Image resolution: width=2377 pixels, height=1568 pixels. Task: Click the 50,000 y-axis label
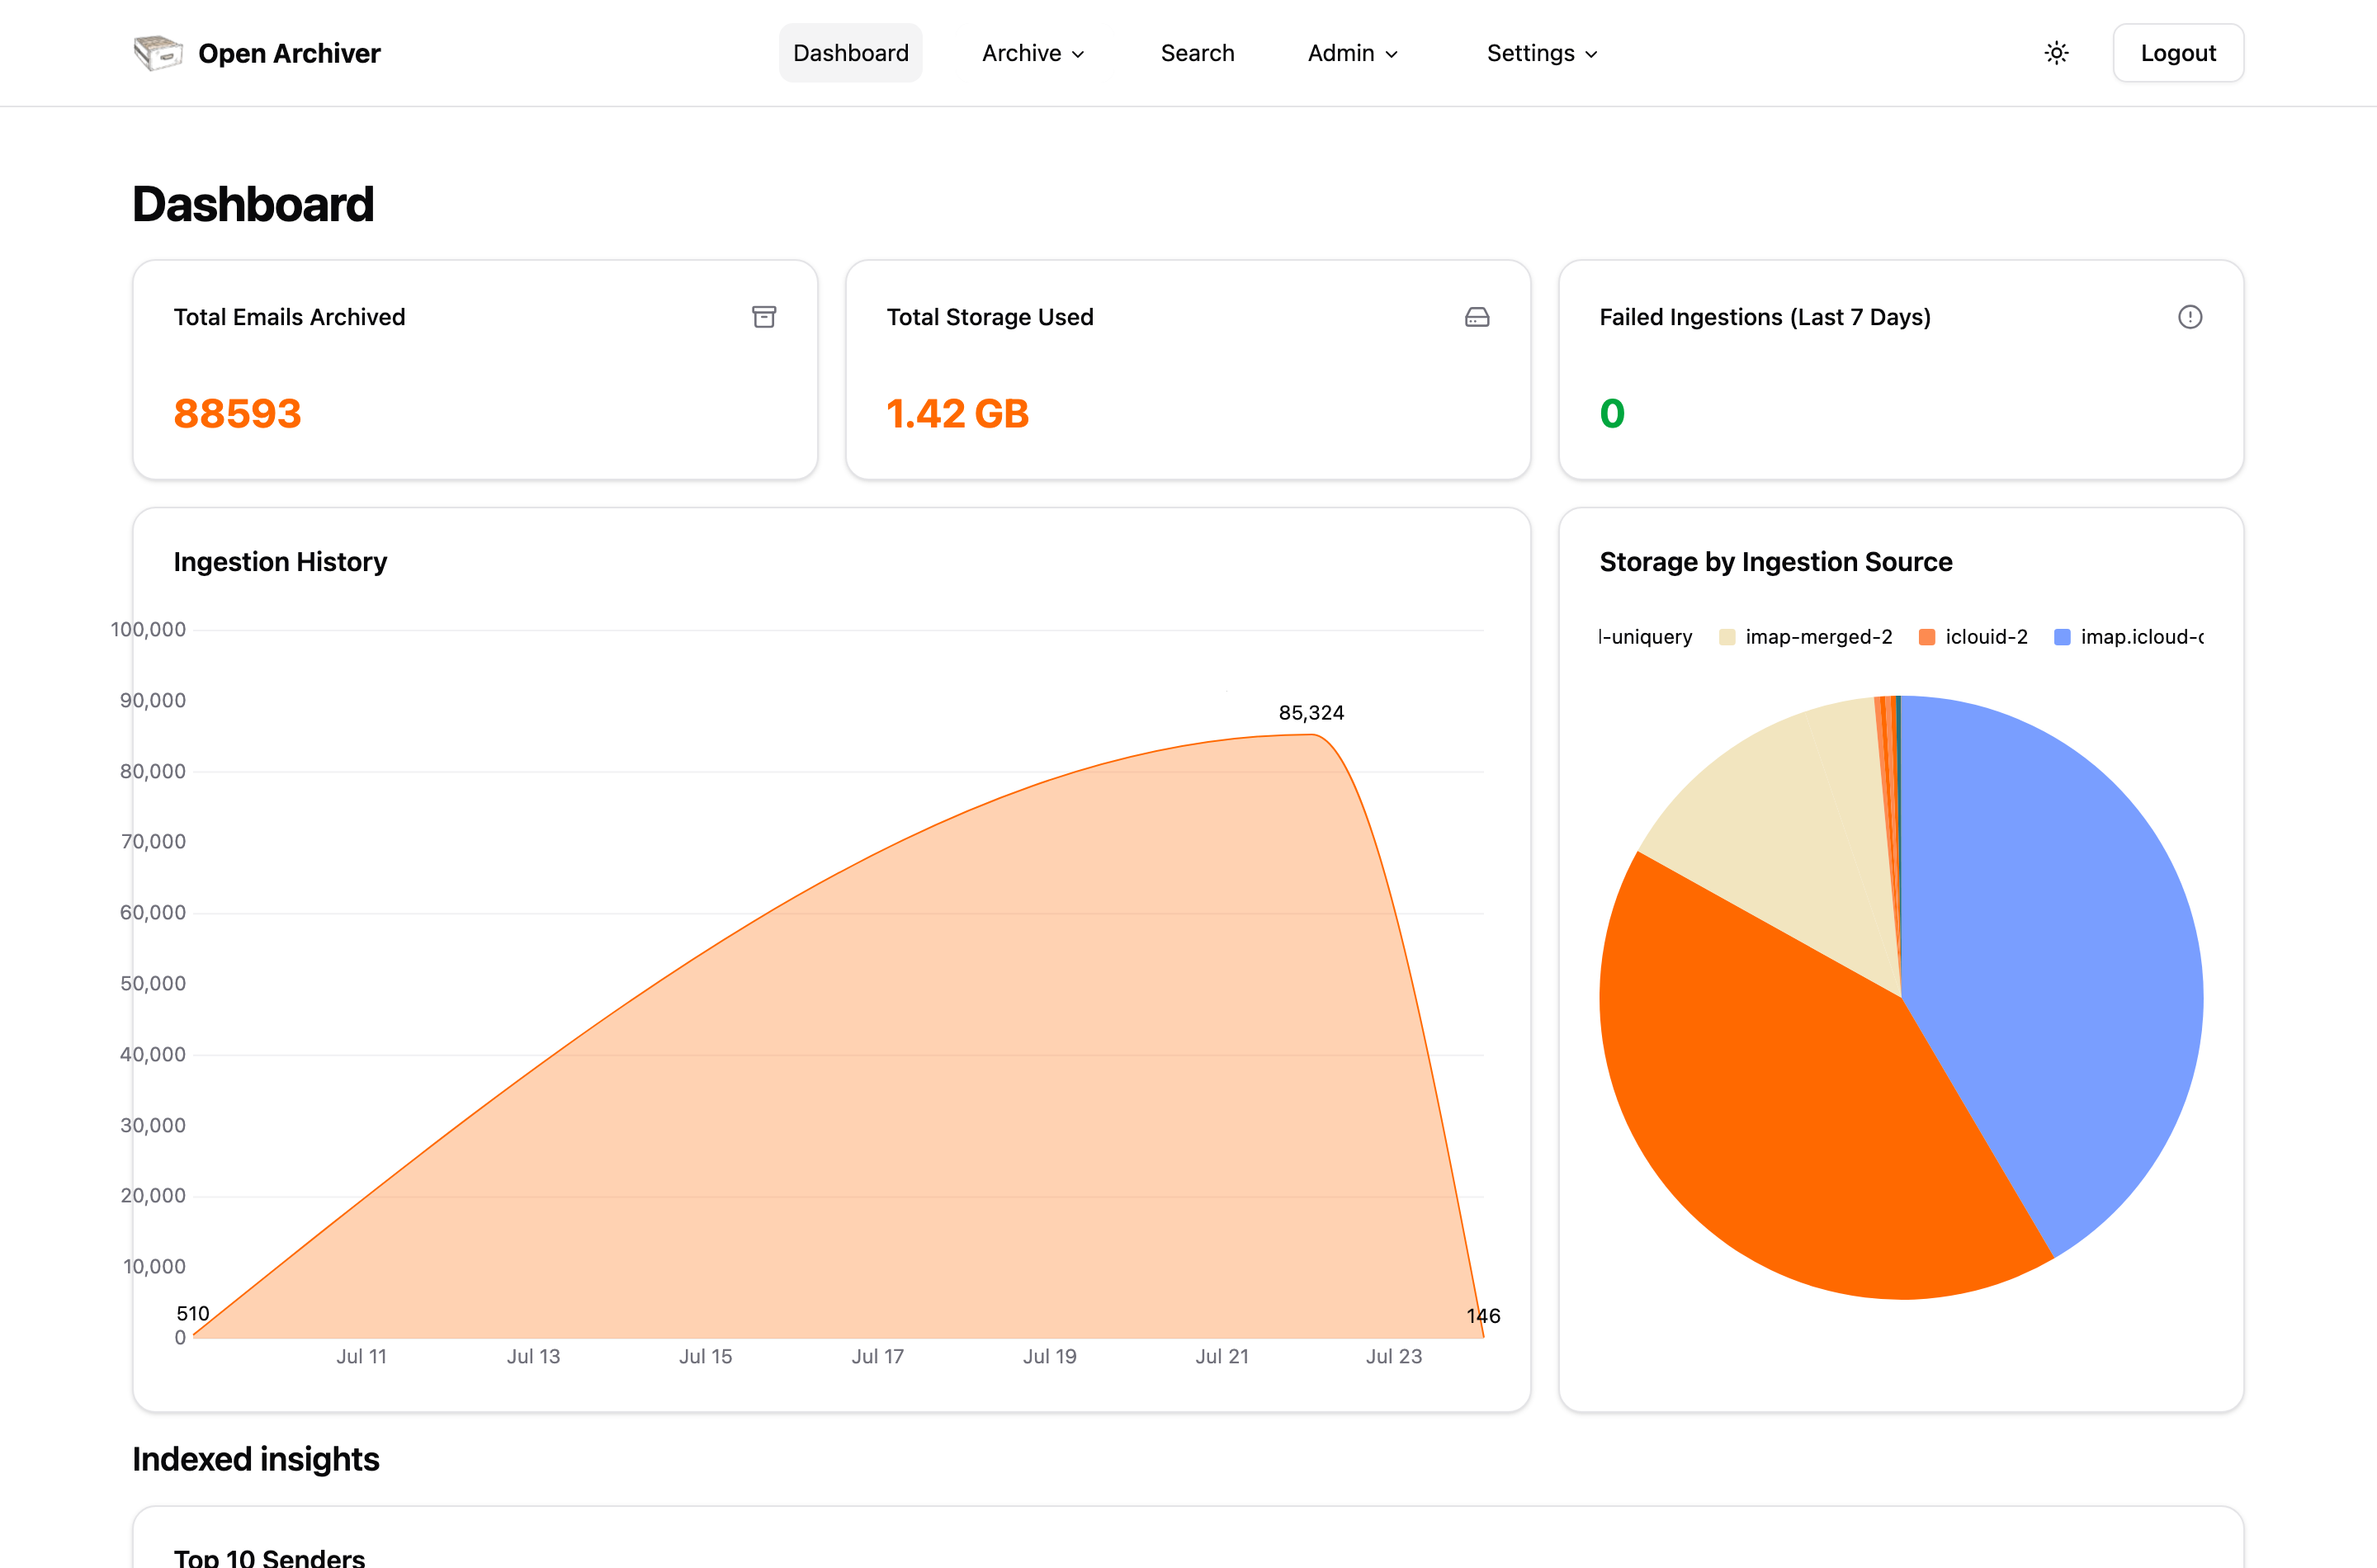point(153,983)
